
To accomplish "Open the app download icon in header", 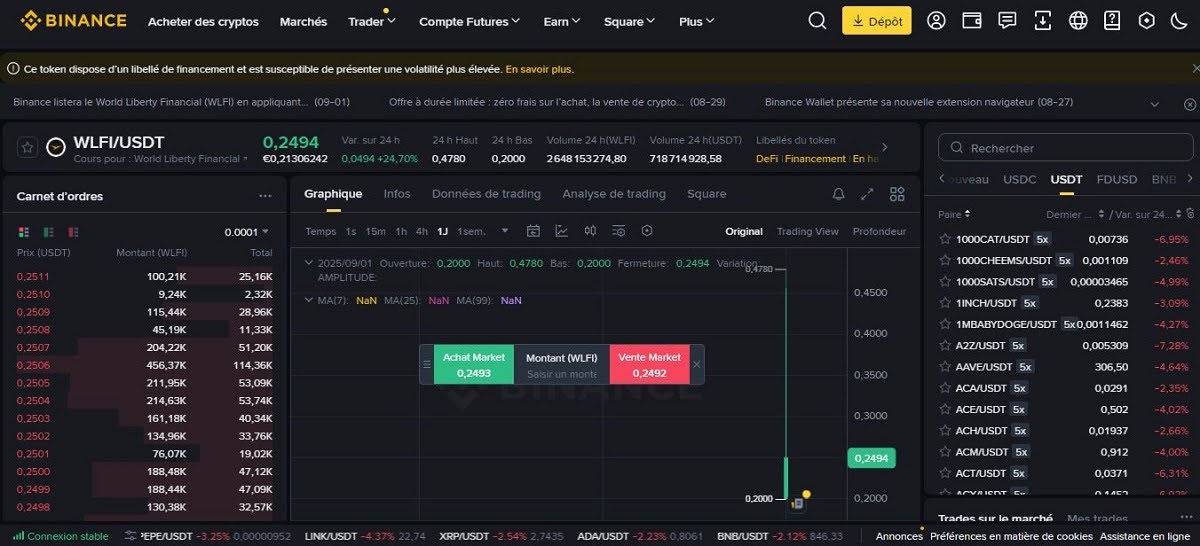I will click(1043, 20).
